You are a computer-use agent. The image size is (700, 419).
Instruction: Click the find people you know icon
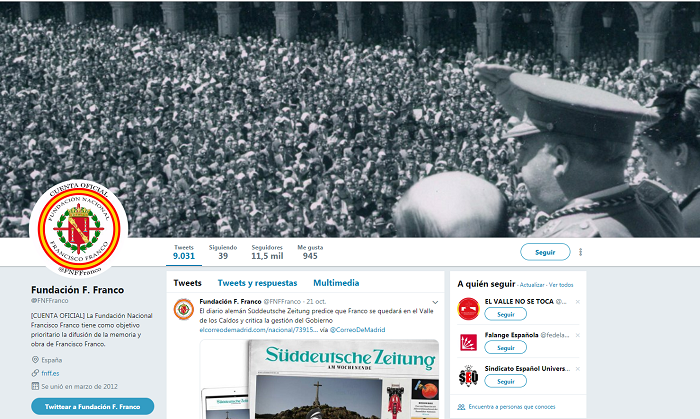coord(461,407)
